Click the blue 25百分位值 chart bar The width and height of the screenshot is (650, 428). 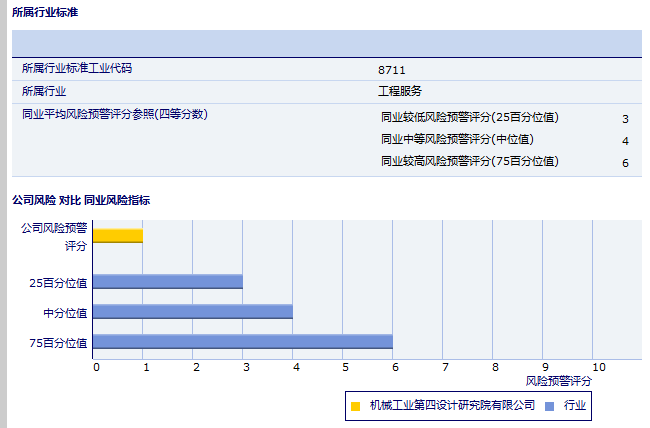tap(168, 281)
